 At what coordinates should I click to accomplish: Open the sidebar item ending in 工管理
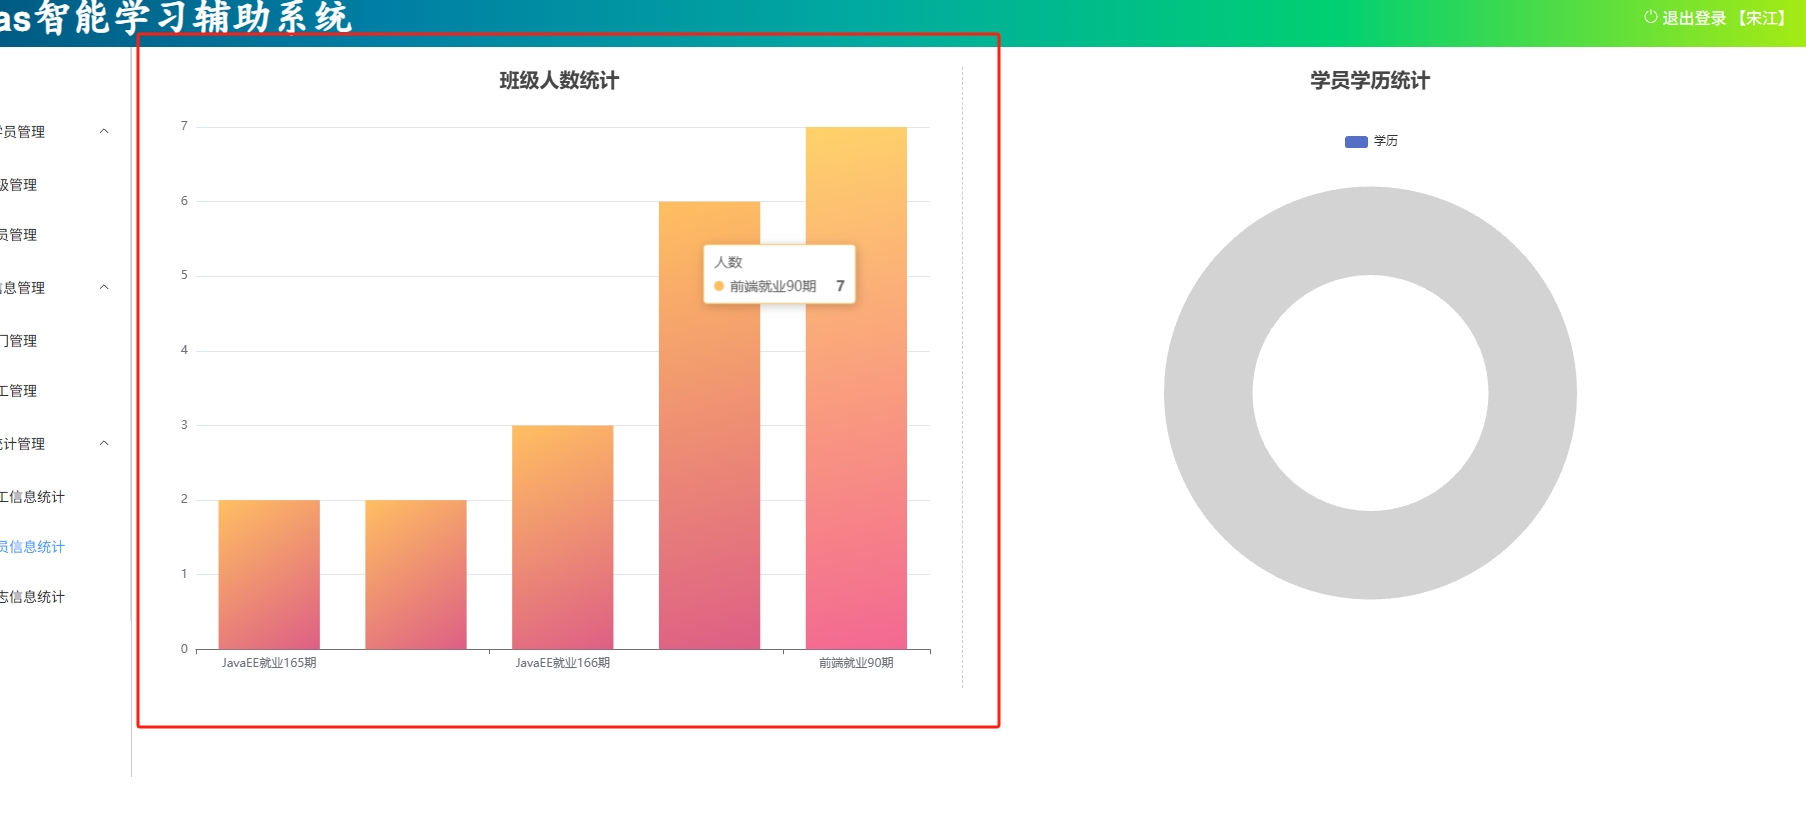[x=20, y=391]
